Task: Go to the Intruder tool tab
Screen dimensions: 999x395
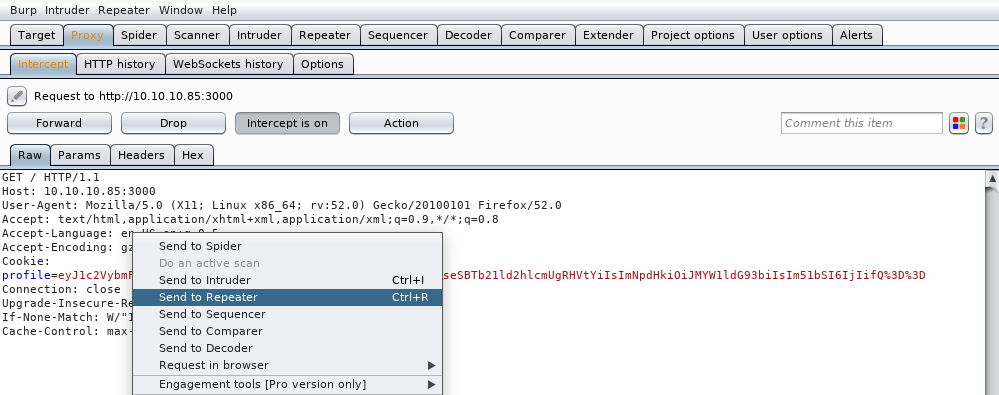Action: click(259, 35)
